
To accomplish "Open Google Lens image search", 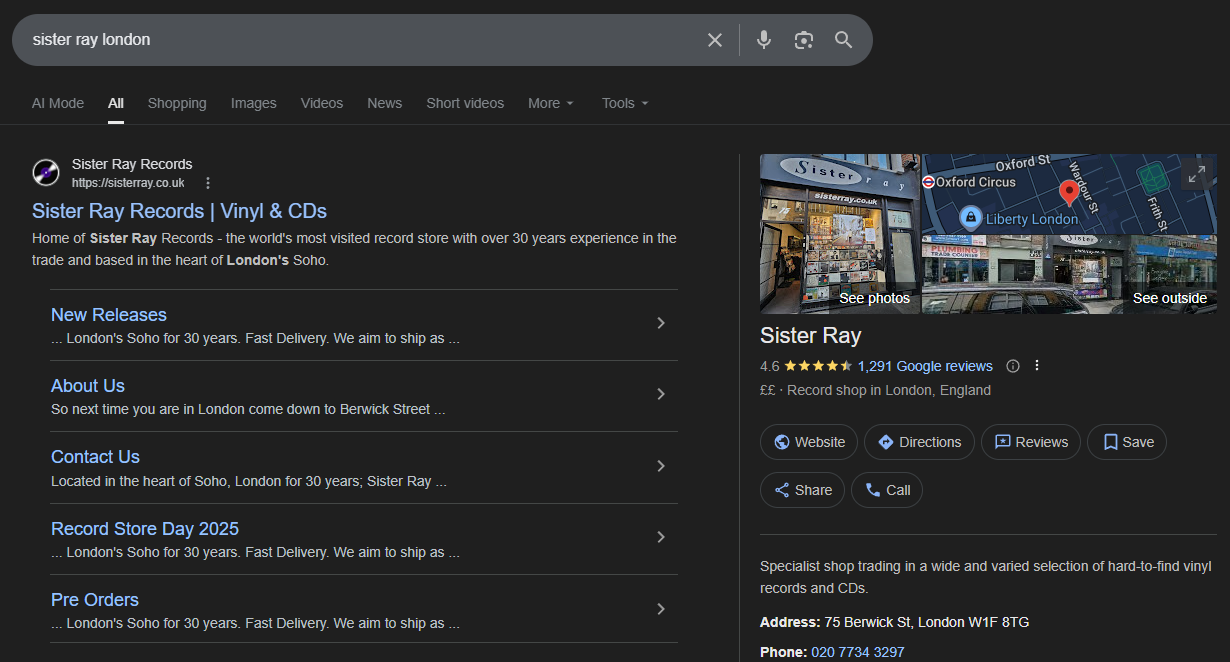I will [803, 39].
